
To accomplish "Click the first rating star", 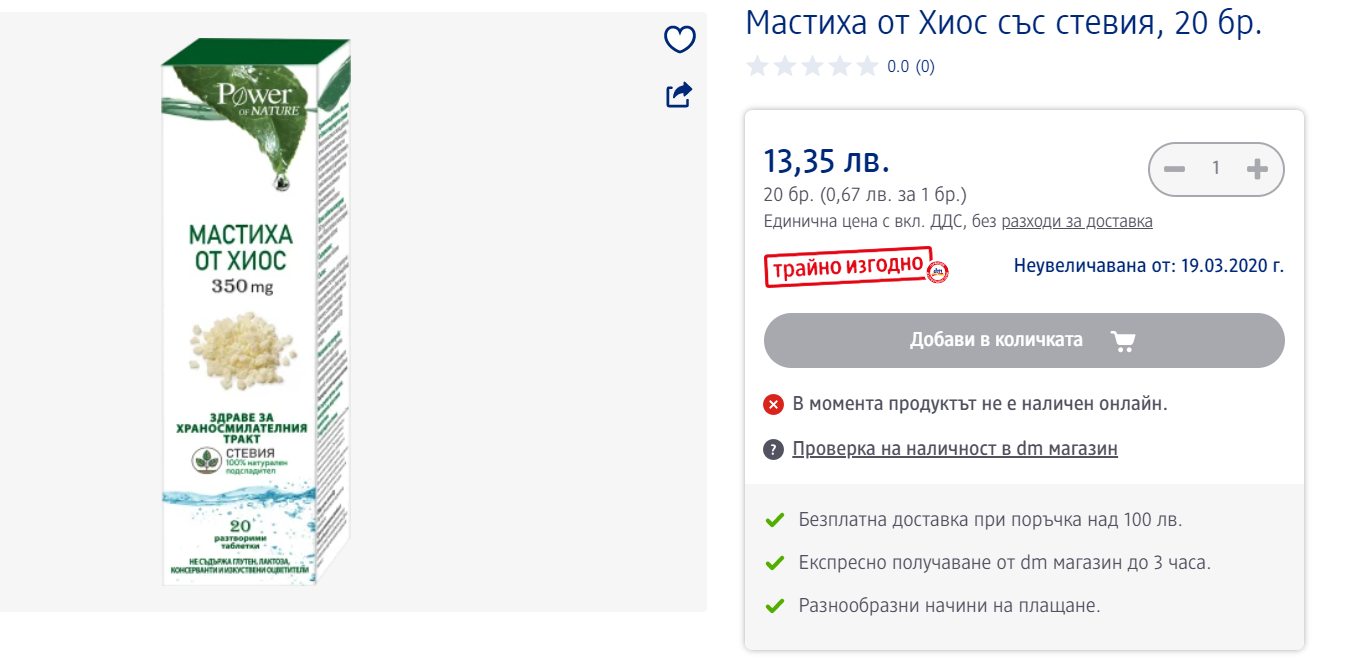I will (757, 67).
